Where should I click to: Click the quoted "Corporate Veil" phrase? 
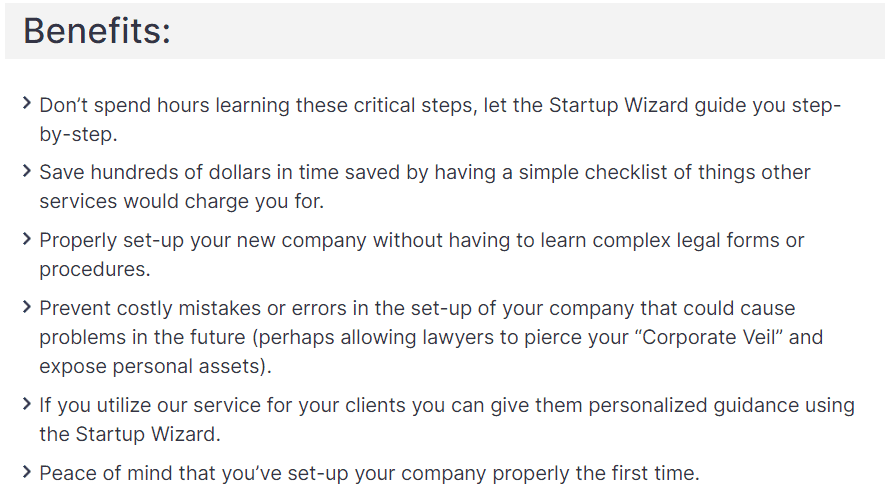[x=696, y=337]
